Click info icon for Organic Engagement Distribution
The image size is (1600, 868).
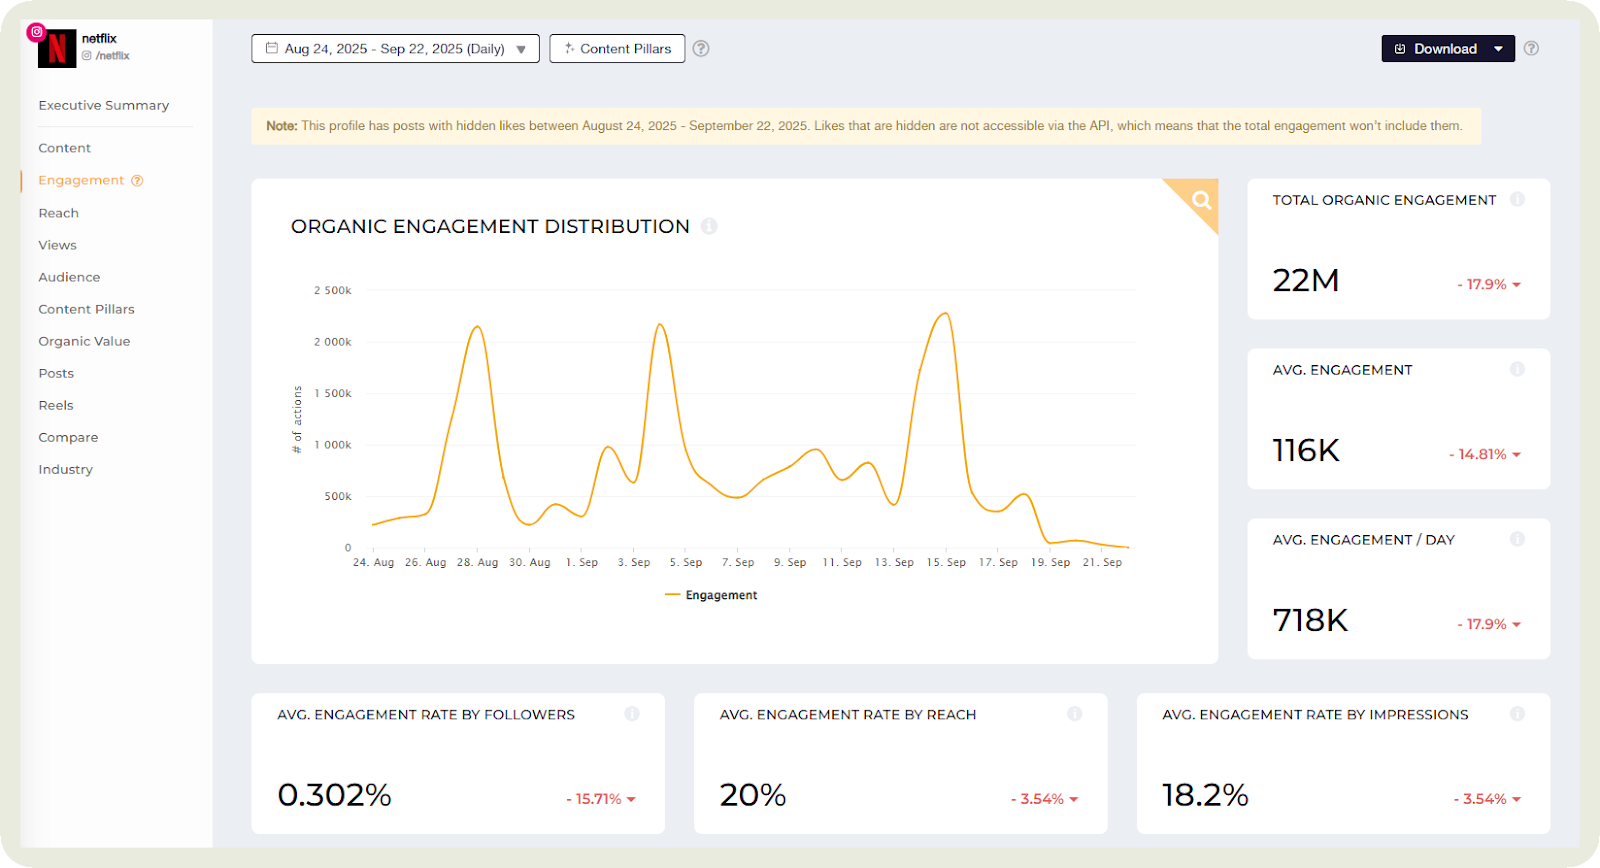pyautogui.click(x=709, y=227)
